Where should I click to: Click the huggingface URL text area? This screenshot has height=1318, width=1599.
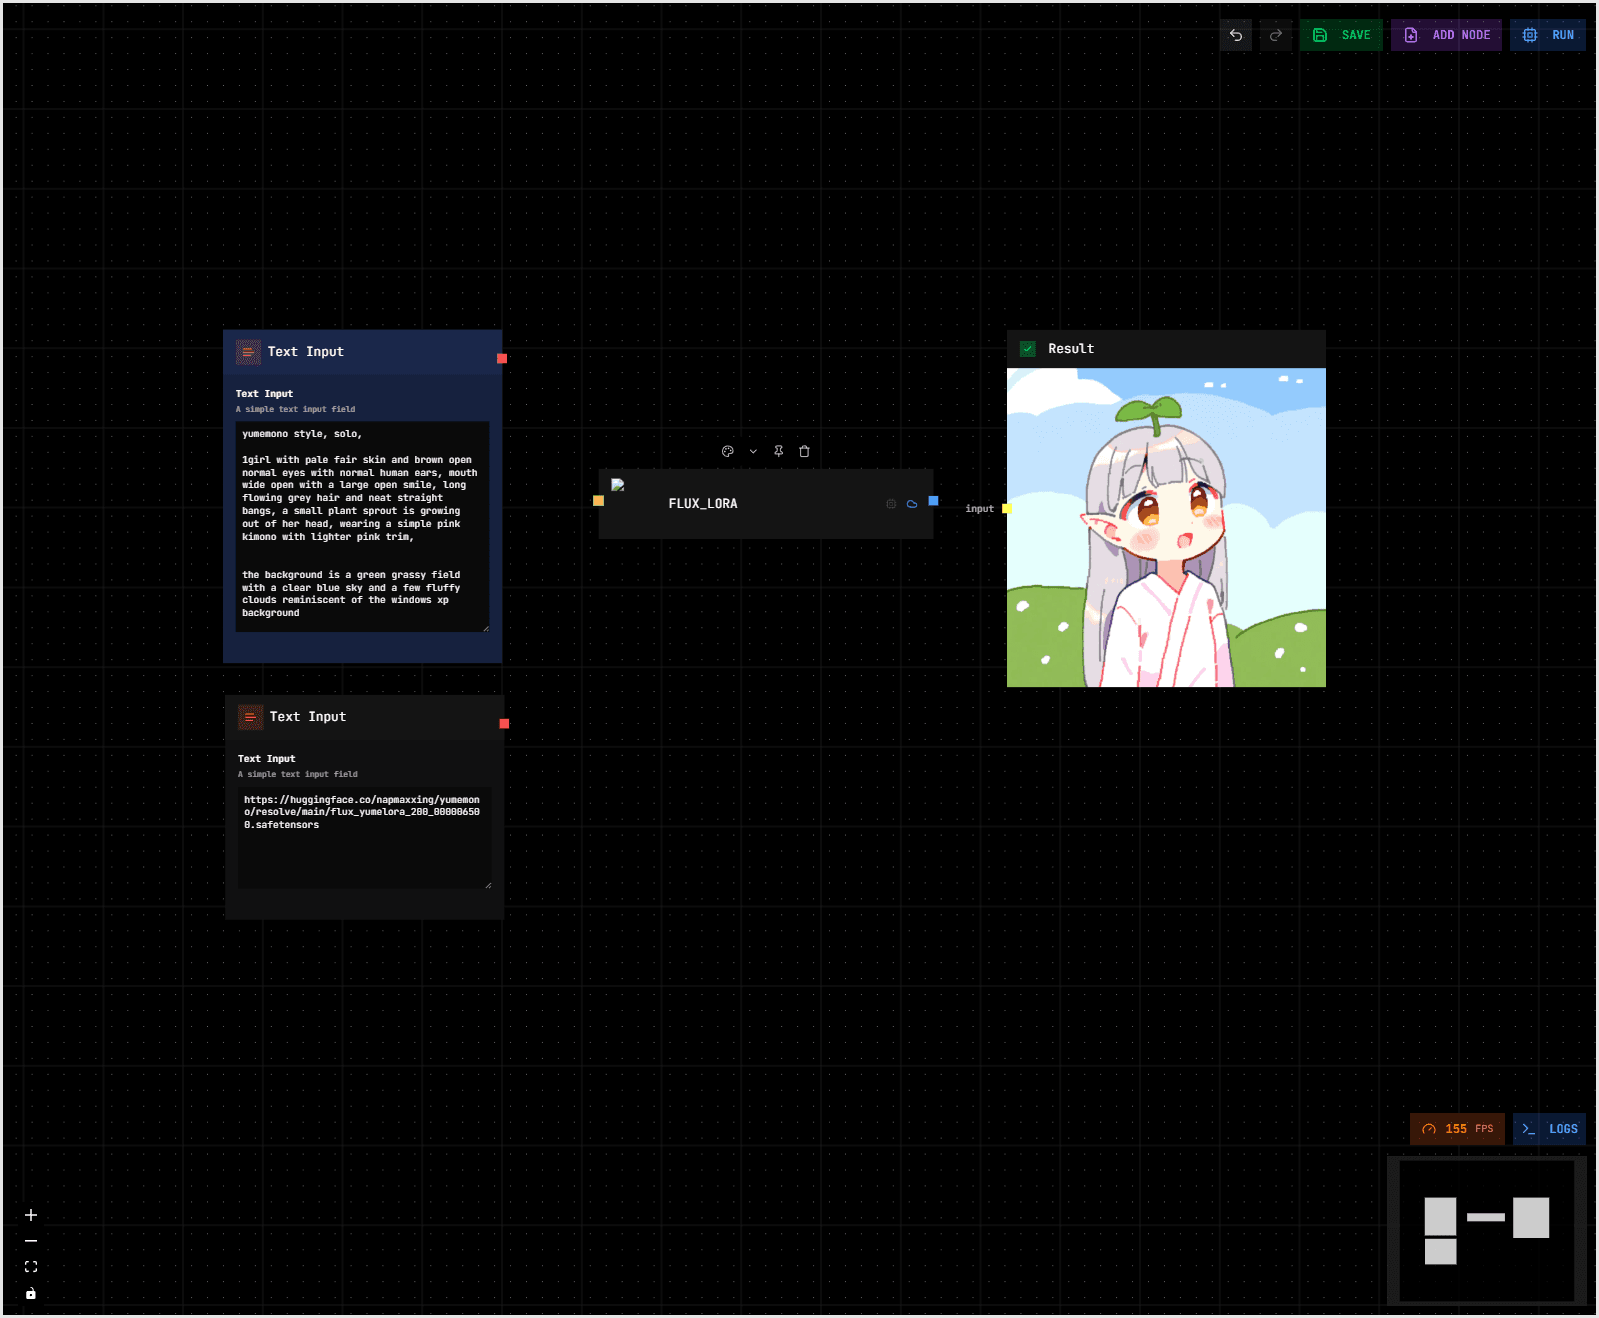point(364,837)
